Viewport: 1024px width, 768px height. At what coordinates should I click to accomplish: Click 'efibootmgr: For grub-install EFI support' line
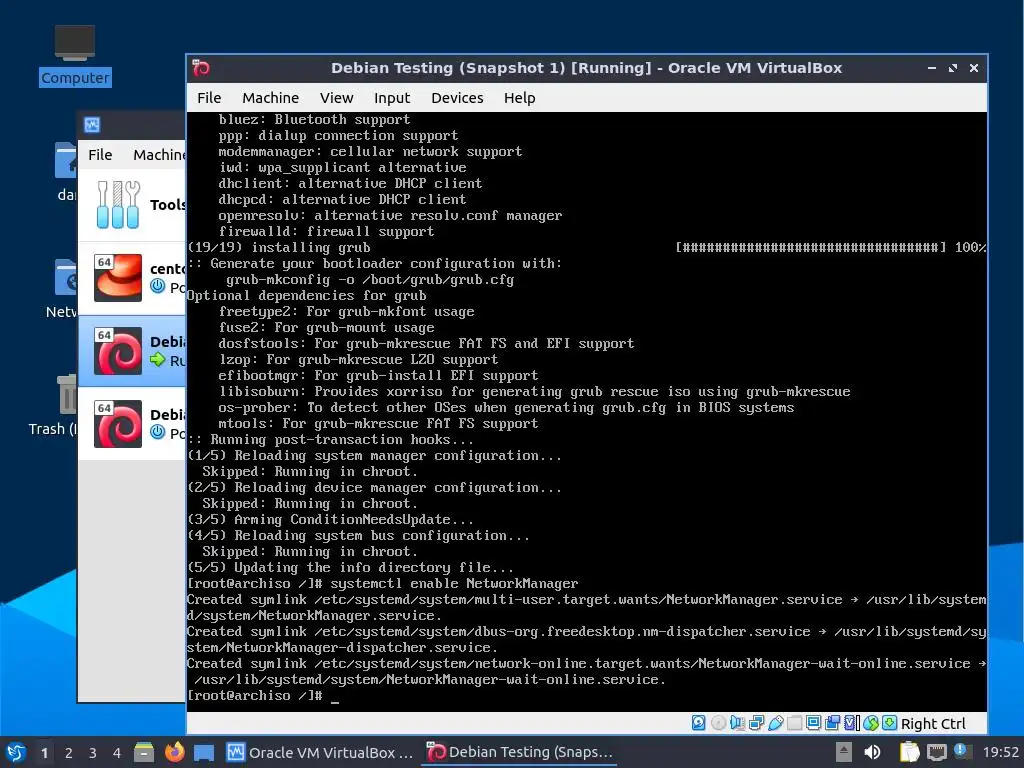(378, 376)
